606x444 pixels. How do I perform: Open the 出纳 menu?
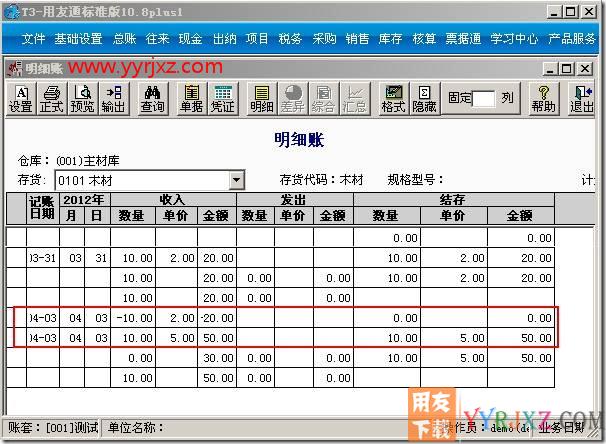[x=225, y=39]
